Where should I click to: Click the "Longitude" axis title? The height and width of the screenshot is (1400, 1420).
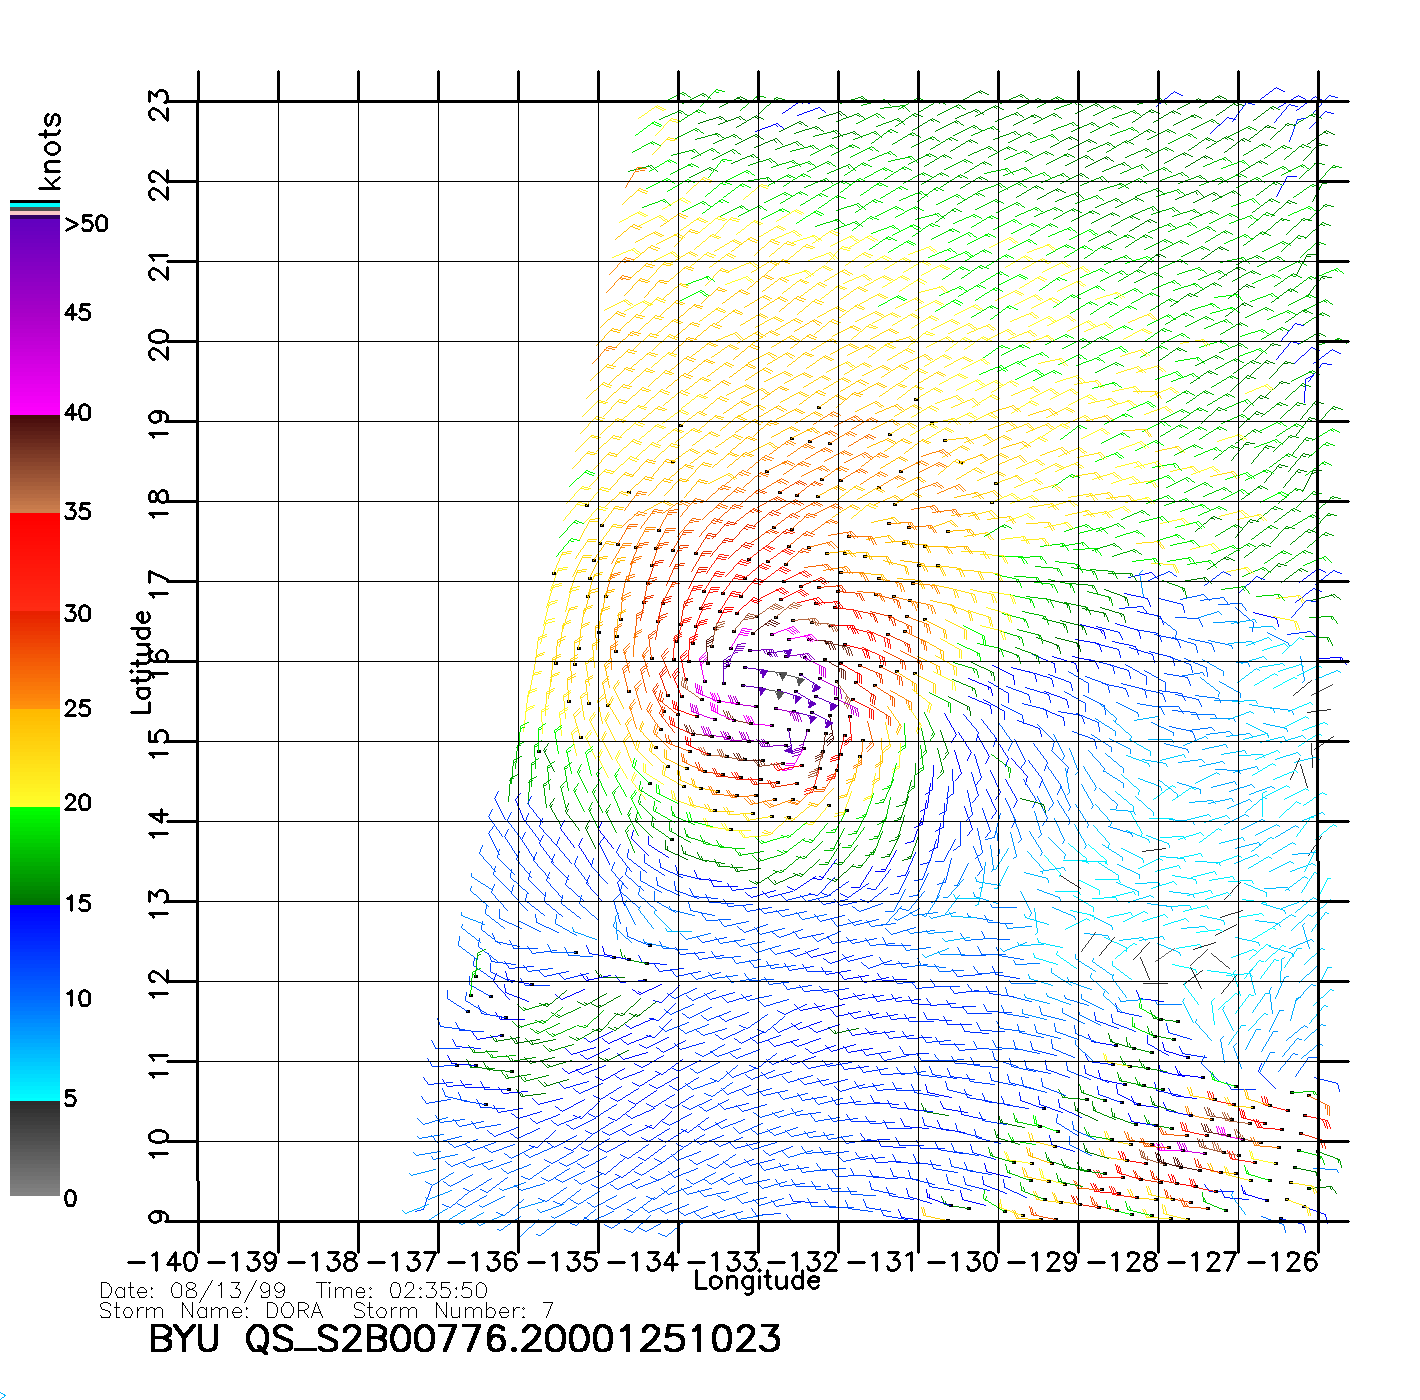[x=757, y=1281]
